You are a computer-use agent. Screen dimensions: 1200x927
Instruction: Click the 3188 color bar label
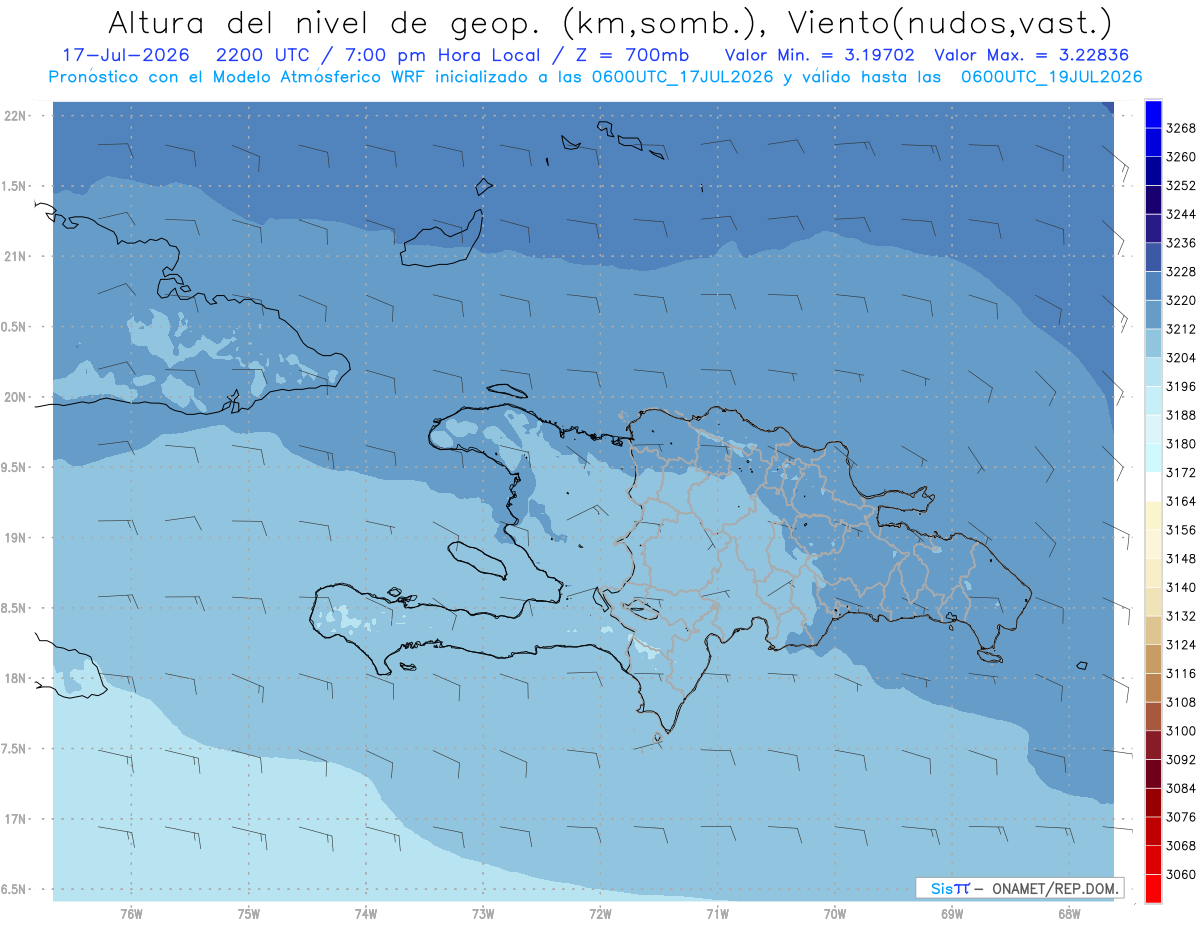pos(1180,415)
